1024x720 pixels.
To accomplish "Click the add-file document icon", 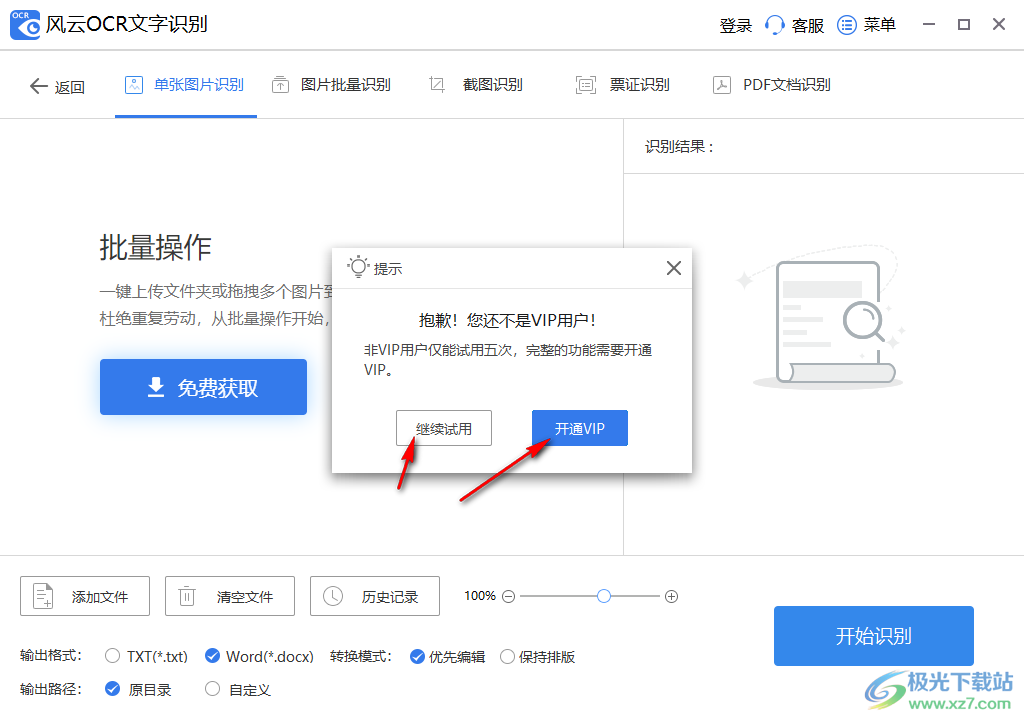I will click(x=43, y=596).
